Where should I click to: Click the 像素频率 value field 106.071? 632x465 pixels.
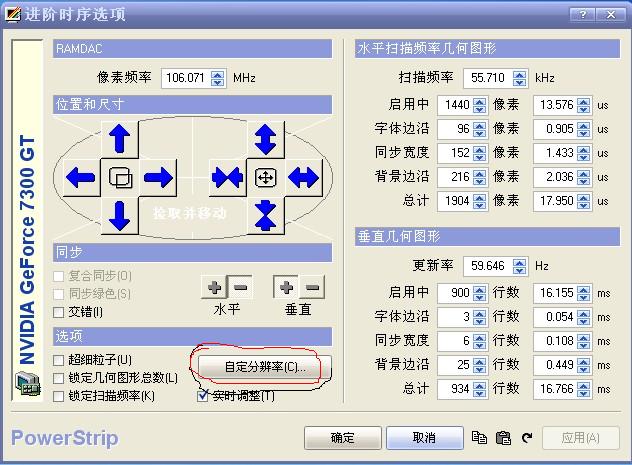click(186, 78)
